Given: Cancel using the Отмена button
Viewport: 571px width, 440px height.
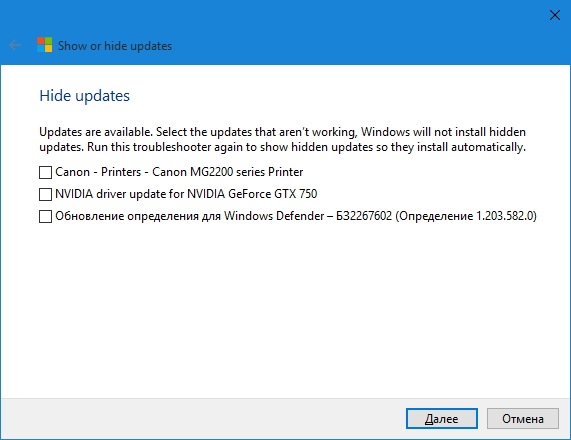Looking at the screenshot, I should (523, 419).
